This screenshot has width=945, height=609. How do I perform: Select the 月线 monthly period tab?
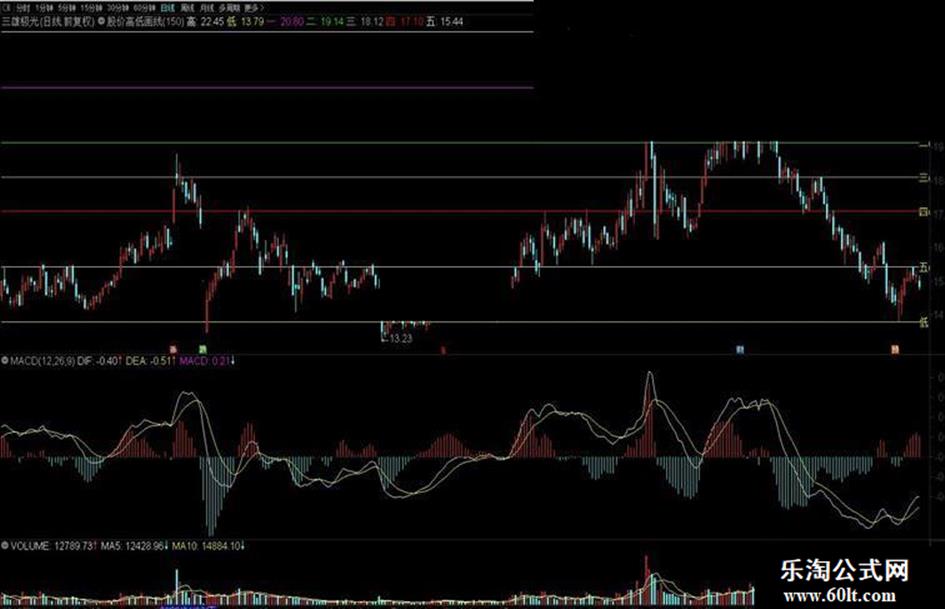coord(207,8)
